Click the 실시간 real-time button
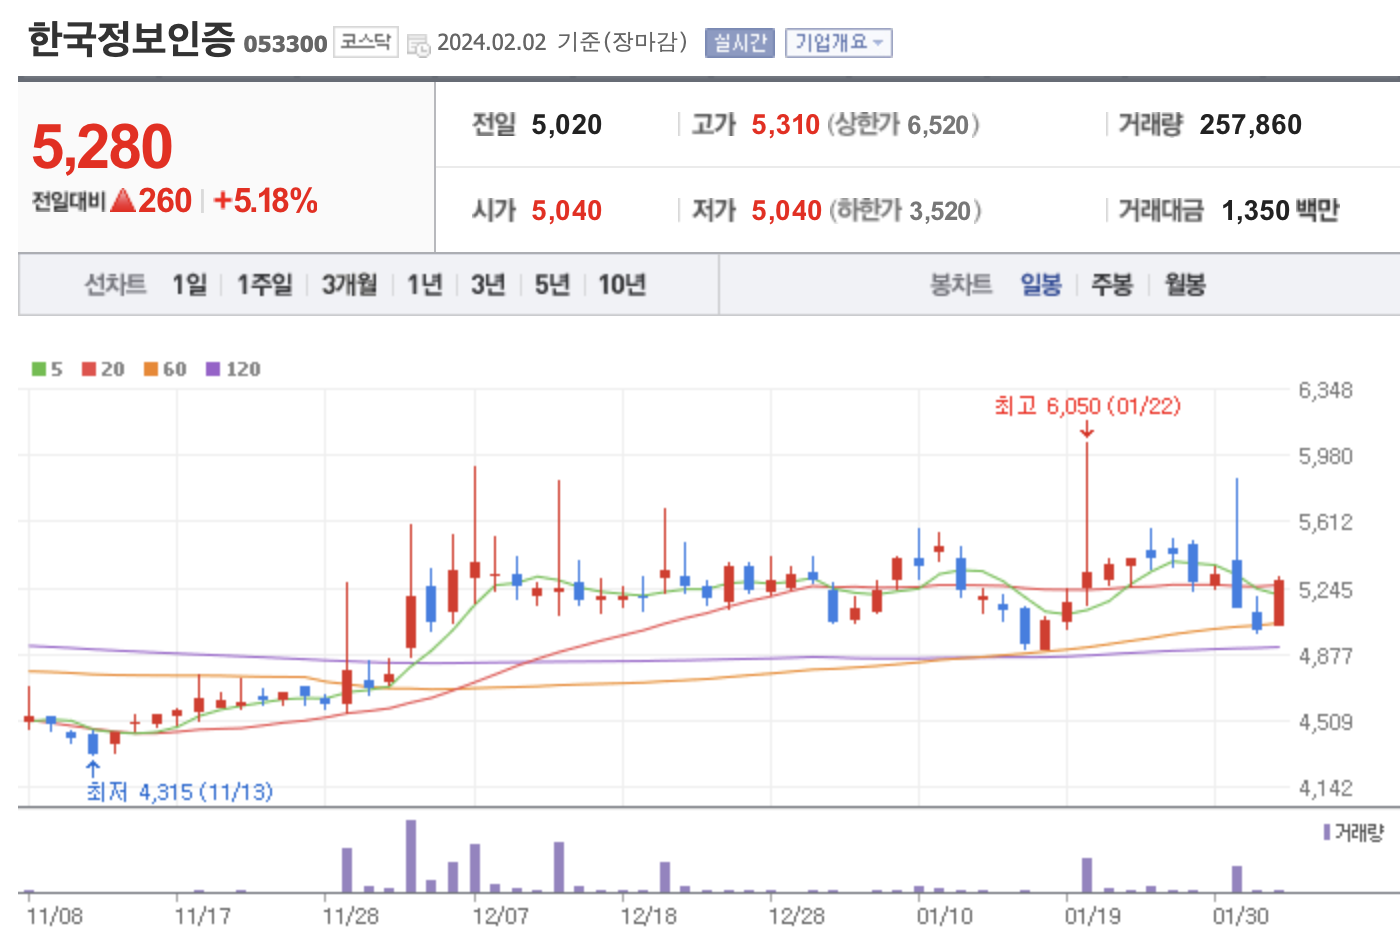Image resolution: width=1400 pixels, height=942 pixels. pyautogui.click(x=740, y=43)
